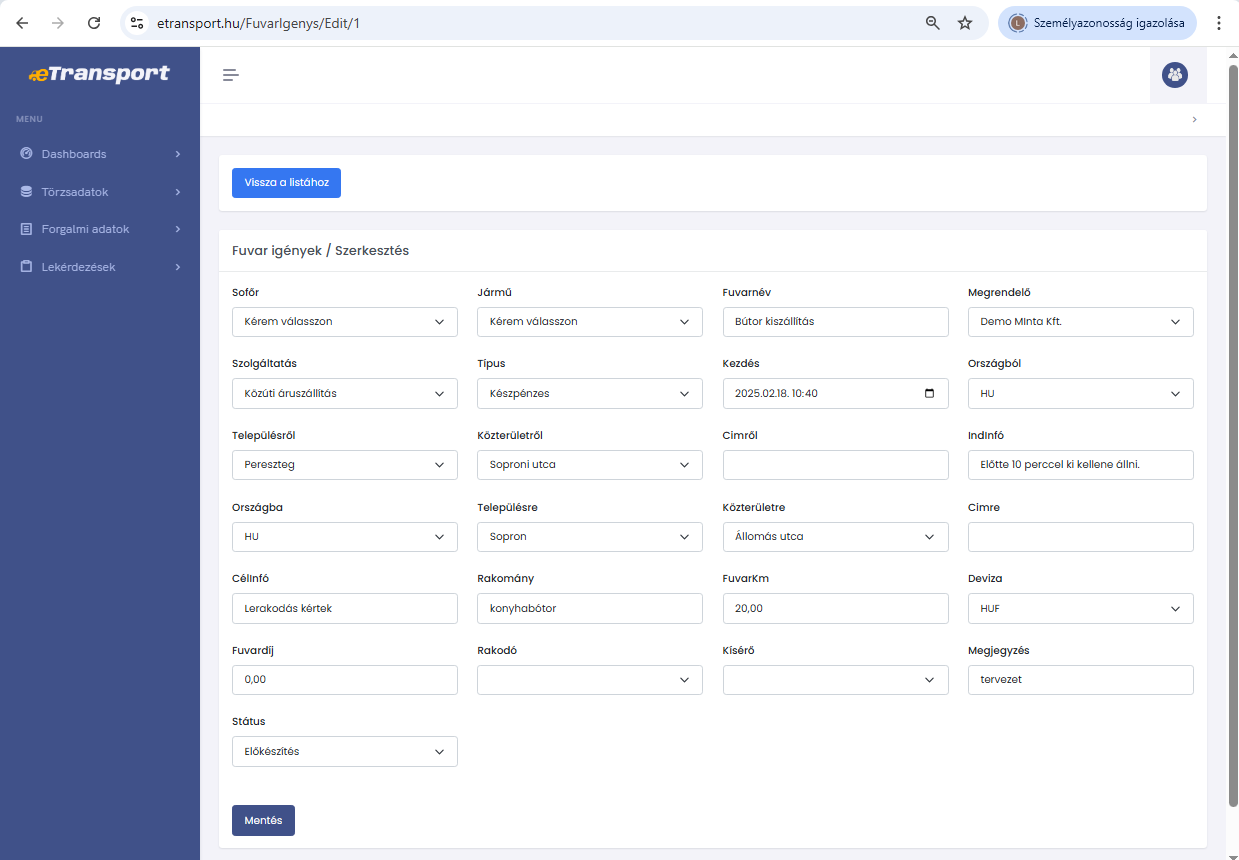1239x860 pixels.
Task: Open Törzsadatok sidebar menu
Action: coord(100,192)
